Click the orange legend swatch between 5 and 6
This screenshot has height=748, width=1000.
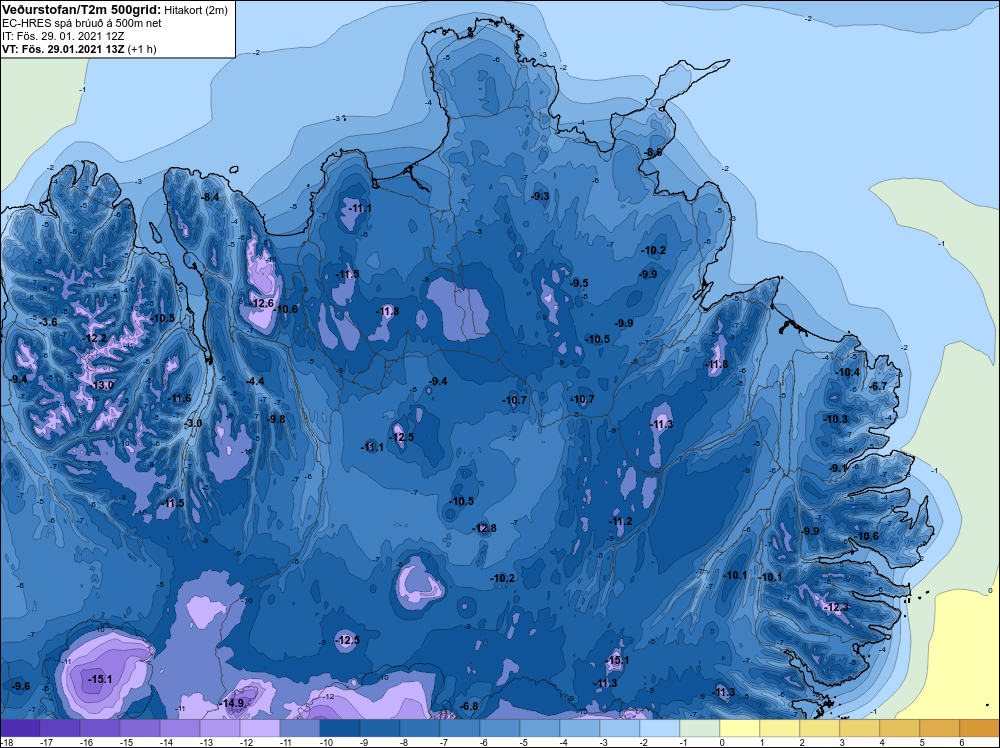point(939,728)
